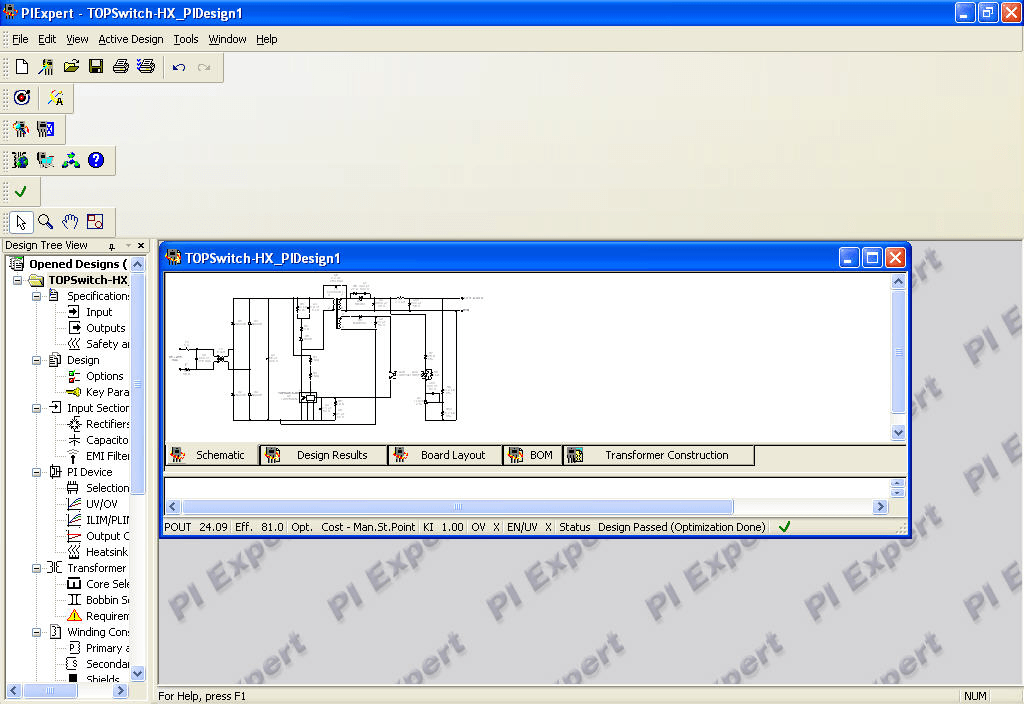Screen dimensions: 1024x704
Task: Pin the Design Tree View panel
Action: (112, 246)
